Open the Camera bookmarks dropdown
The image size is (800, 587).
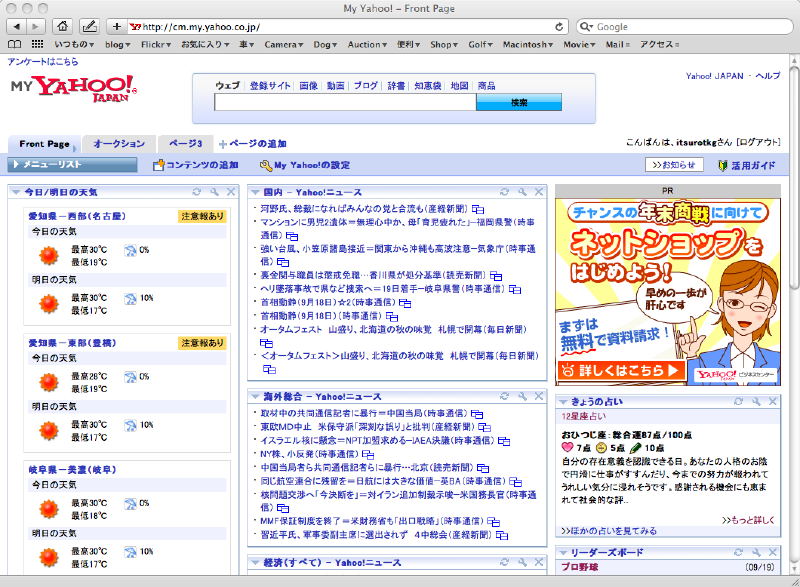[284, 44]
